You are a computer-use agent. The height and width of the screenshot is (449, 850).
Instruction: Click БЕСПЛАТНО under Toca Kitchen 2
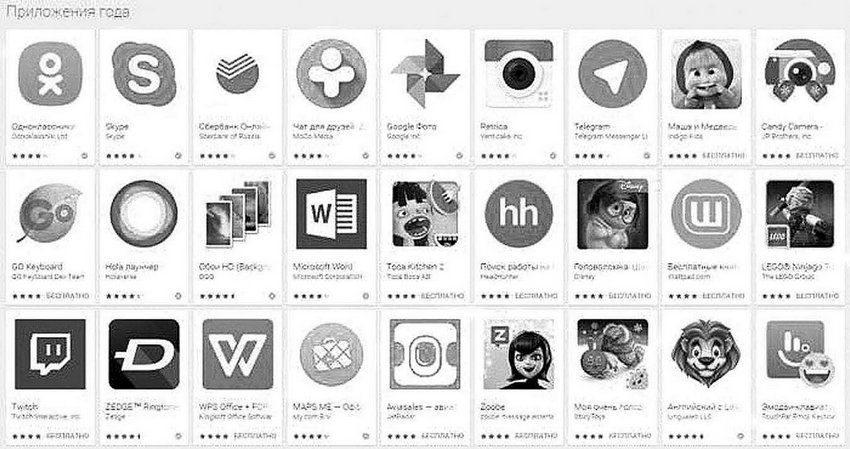click(x=443, y=296)
